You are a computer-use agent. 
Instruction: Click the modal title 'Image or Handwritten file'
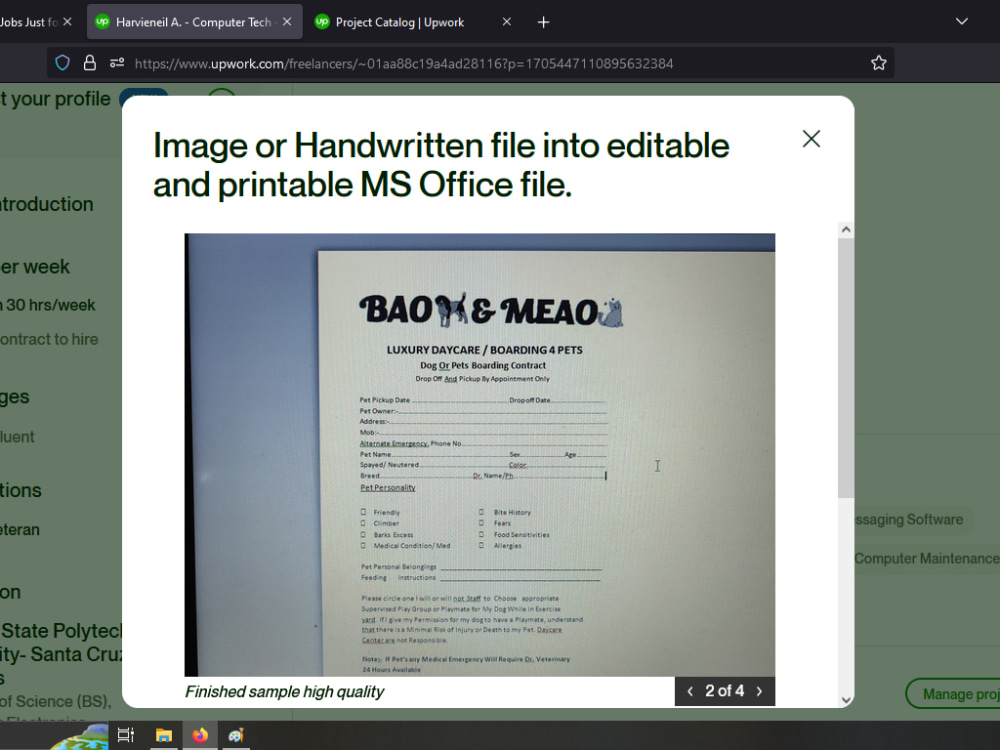[x=441, y=165]
